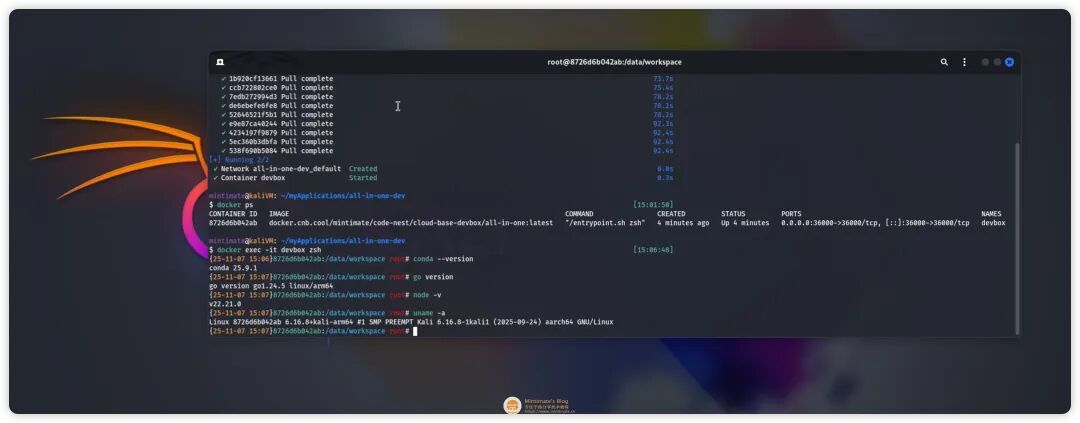Image resolution: width=1080 pixels, height=423 pixels.
Task: Click the "uname -a" command
Action: (x=428, y=313)
